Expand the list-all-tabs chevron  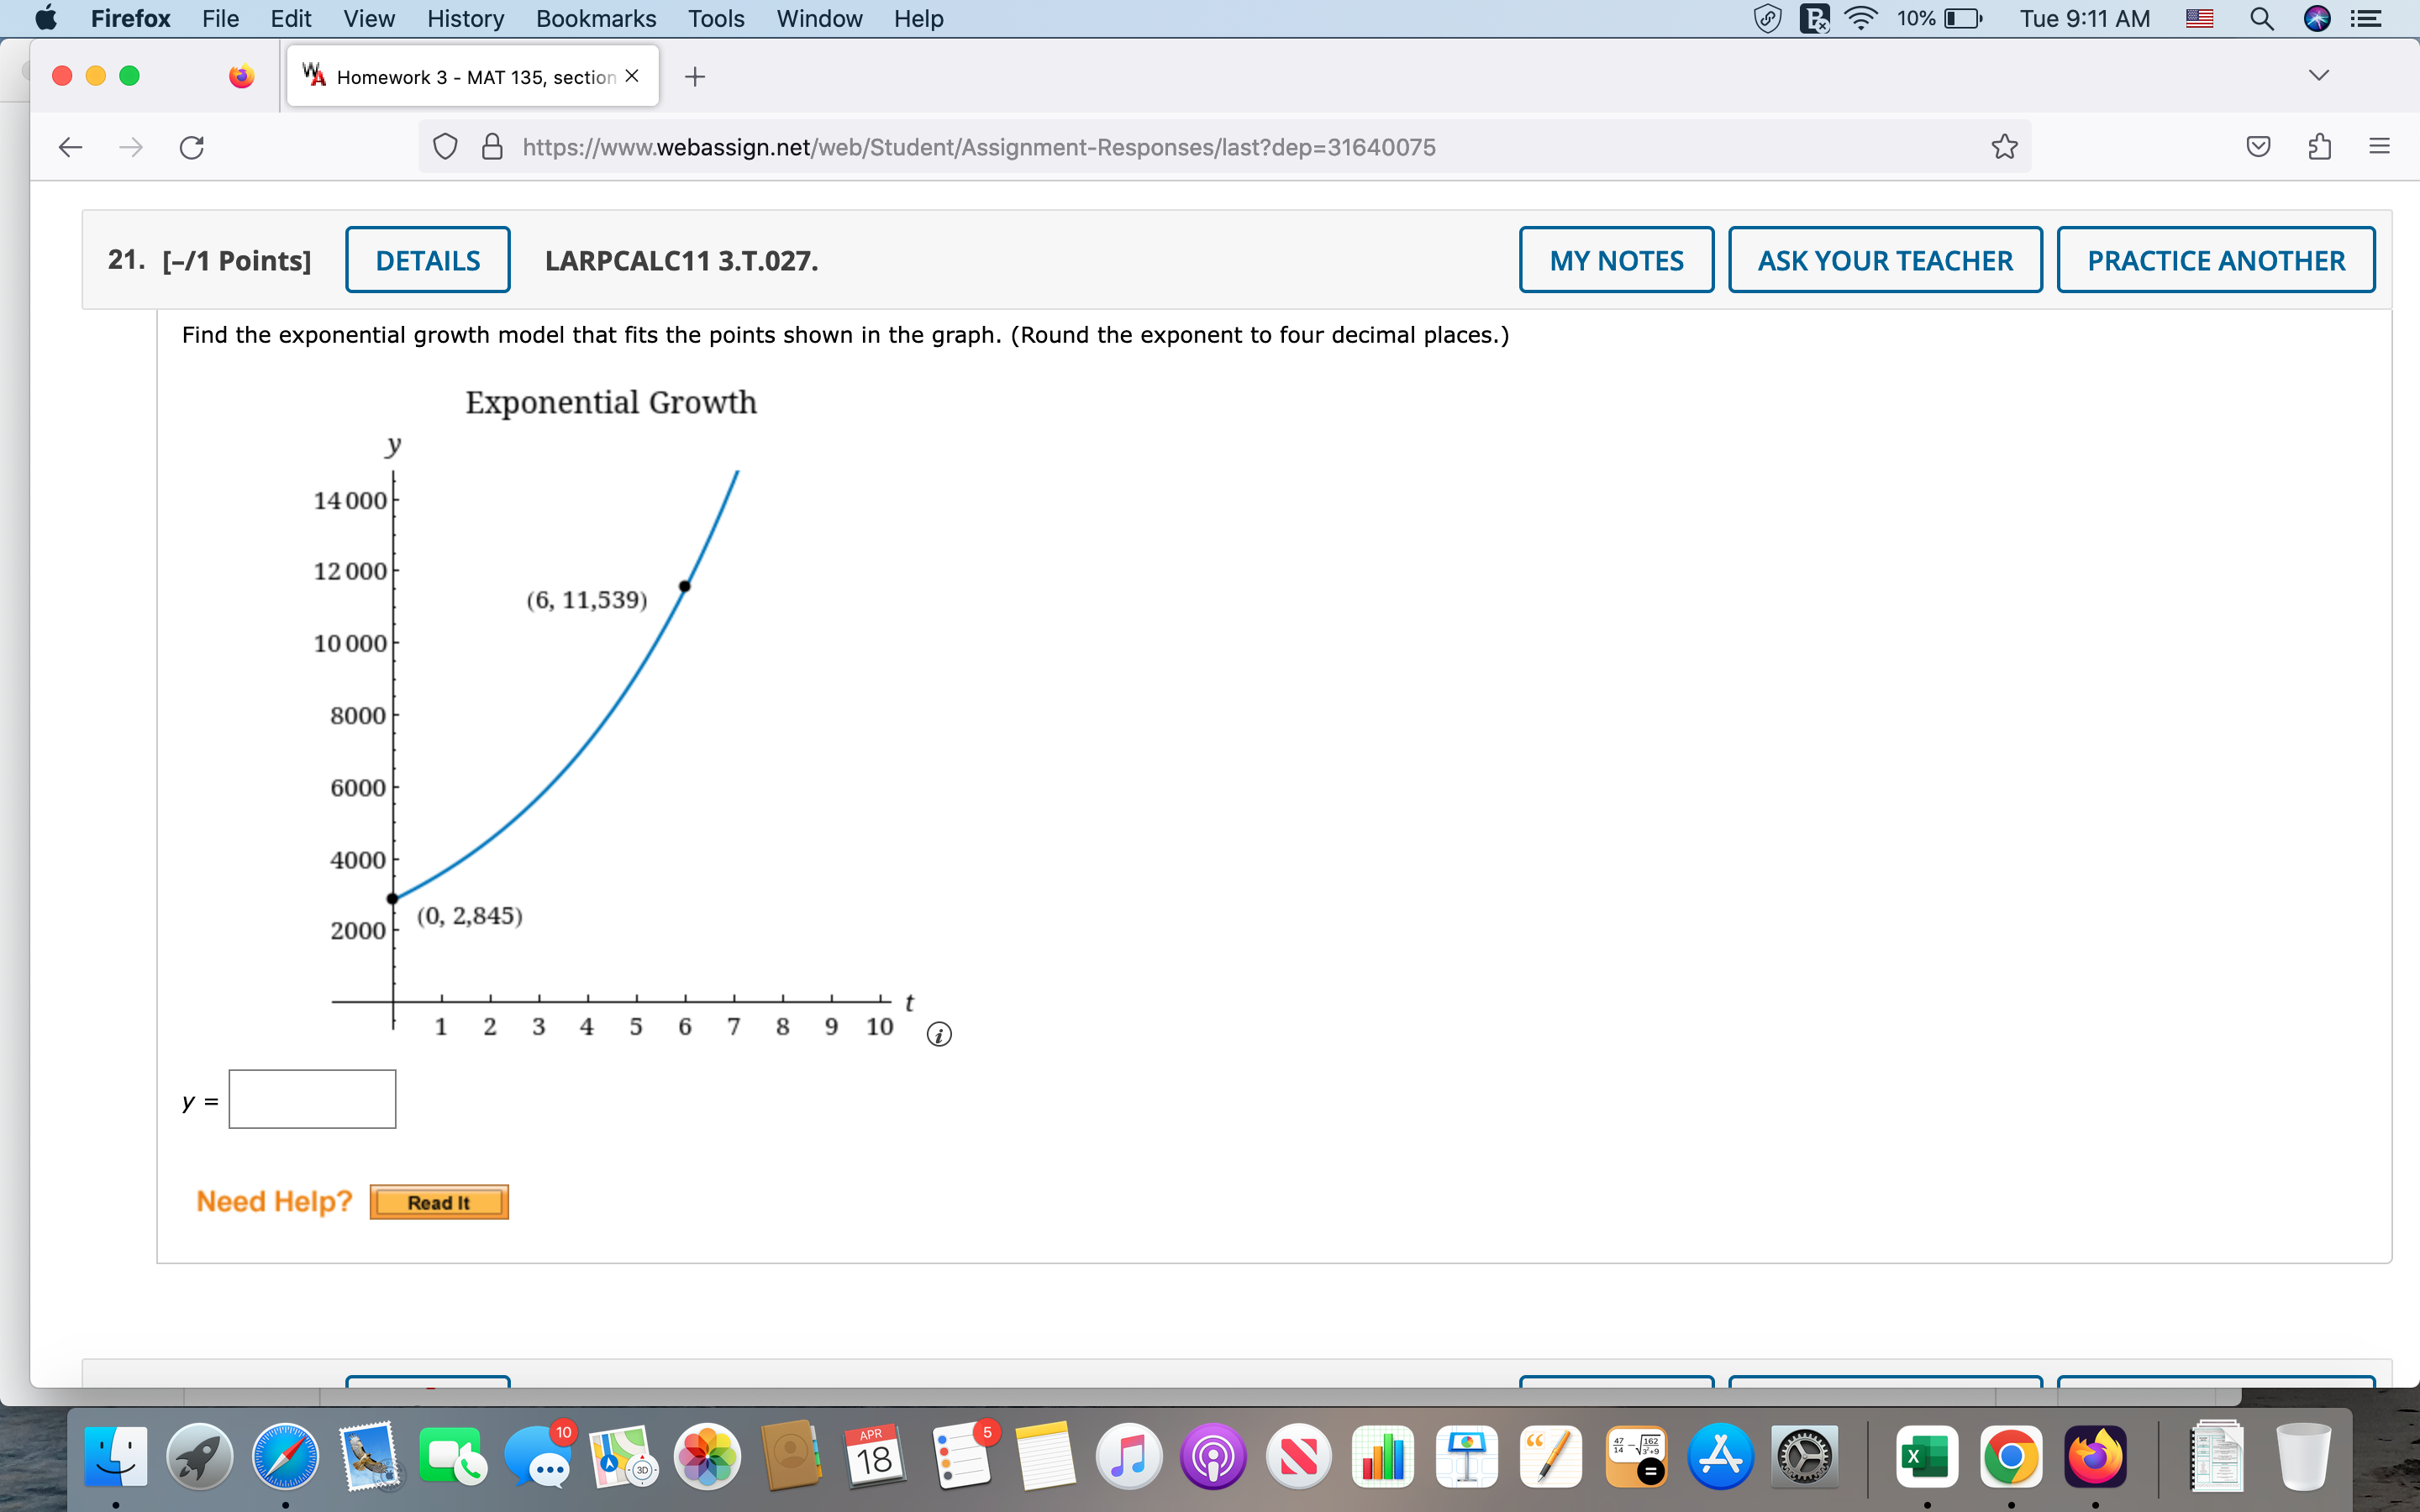click(2319, 73)
